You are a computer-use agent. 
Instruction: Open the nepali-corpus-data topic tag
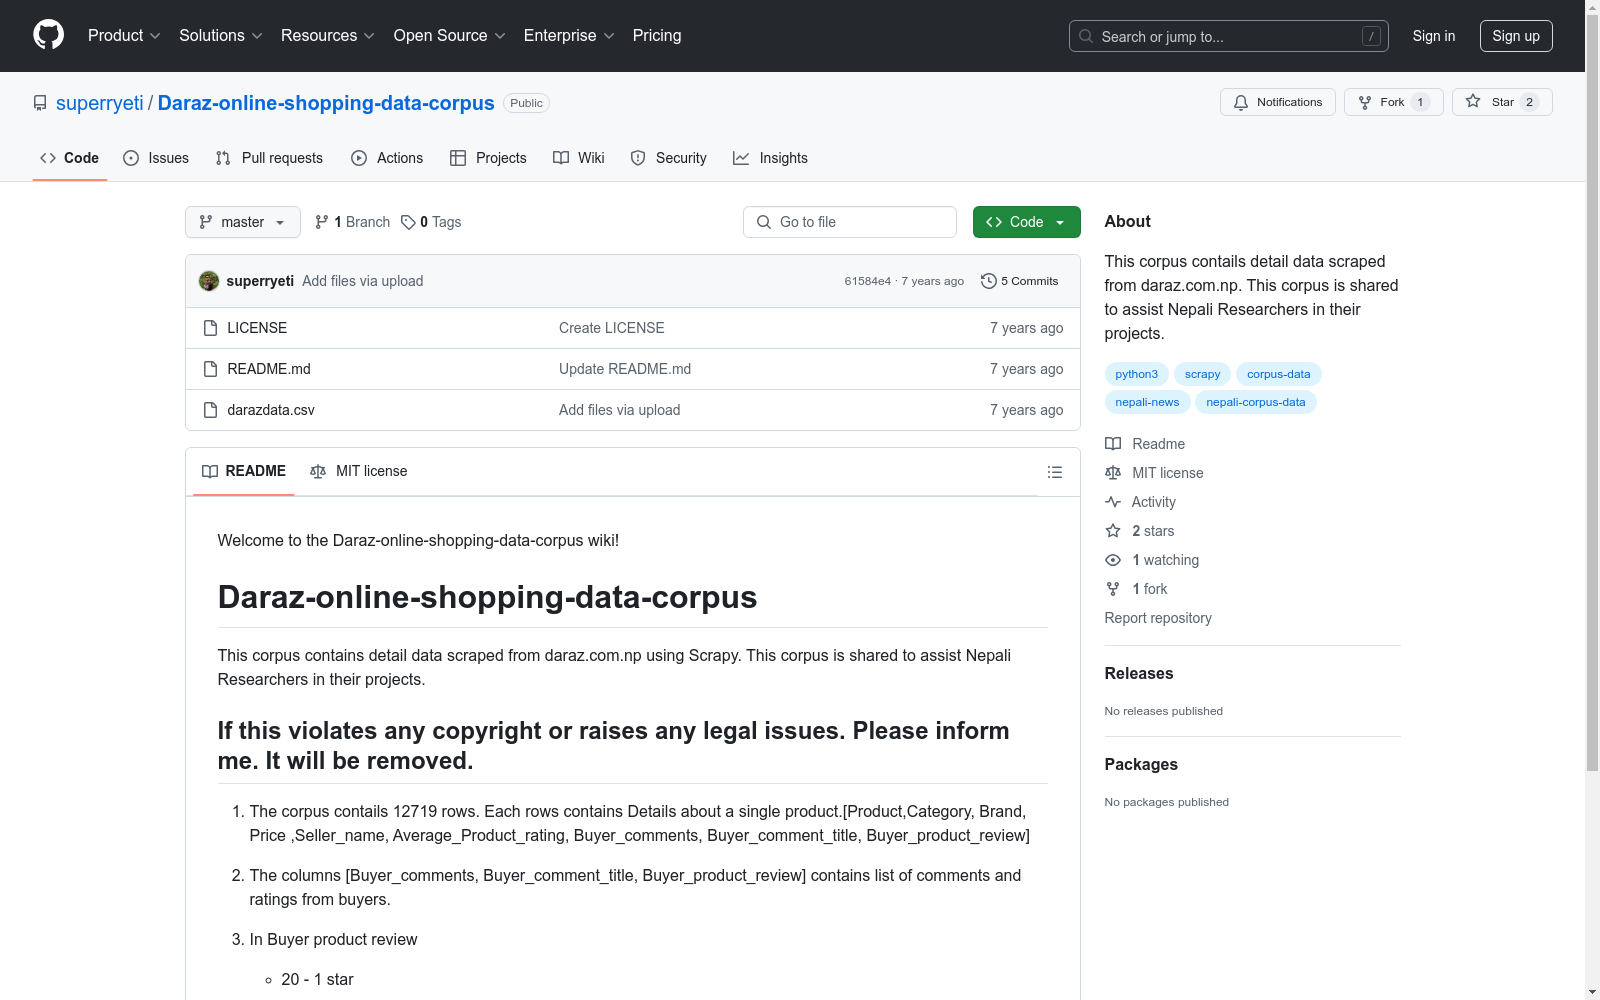tap(1256, 402)
